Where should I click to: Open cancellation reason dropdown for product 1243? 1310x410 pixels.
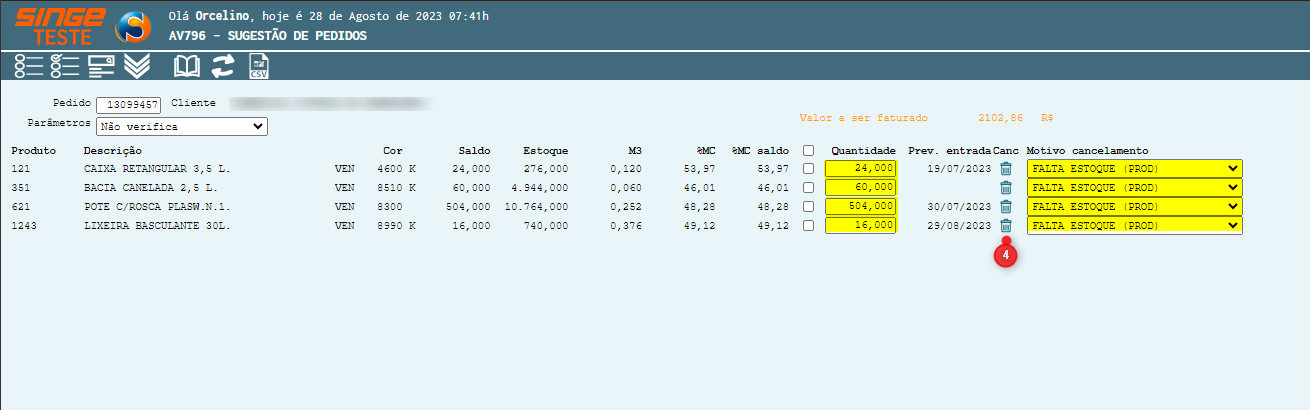click(1134, 226)
